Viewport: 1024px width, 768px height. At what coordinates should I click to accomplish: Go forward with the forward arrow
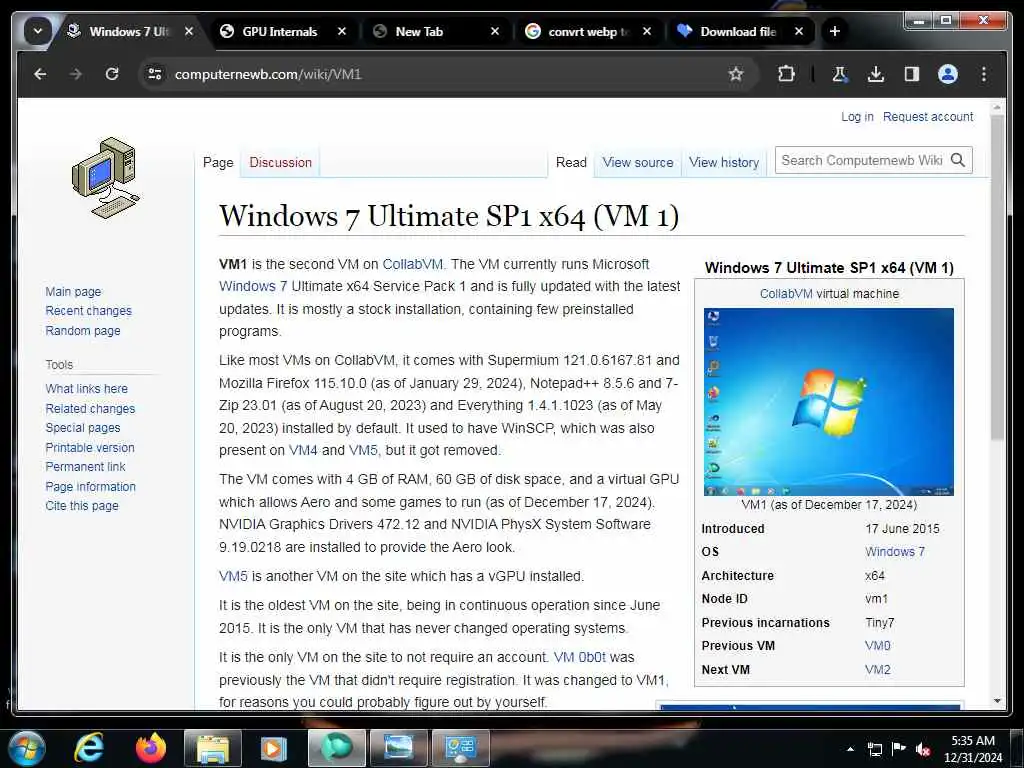click(76, 74)
